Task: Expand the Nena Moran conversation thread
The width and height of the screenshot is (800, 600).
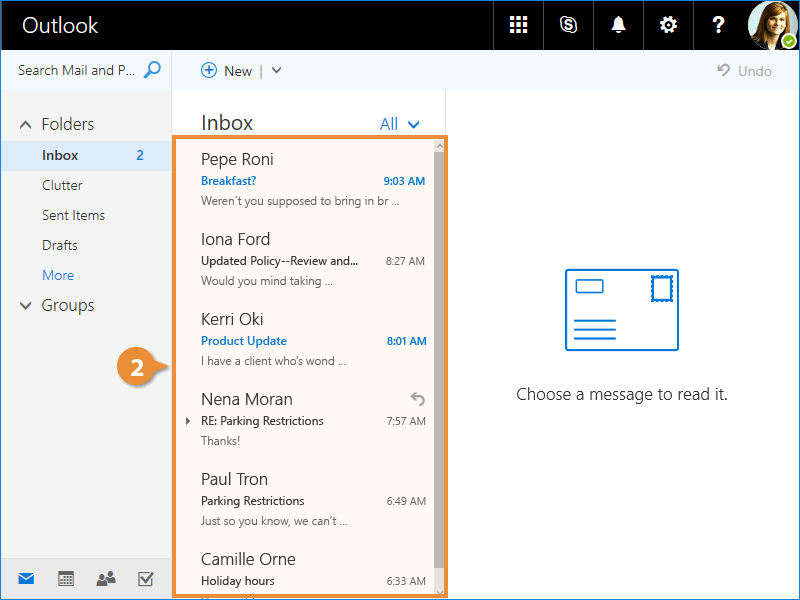Action: [x=188, y=421]
